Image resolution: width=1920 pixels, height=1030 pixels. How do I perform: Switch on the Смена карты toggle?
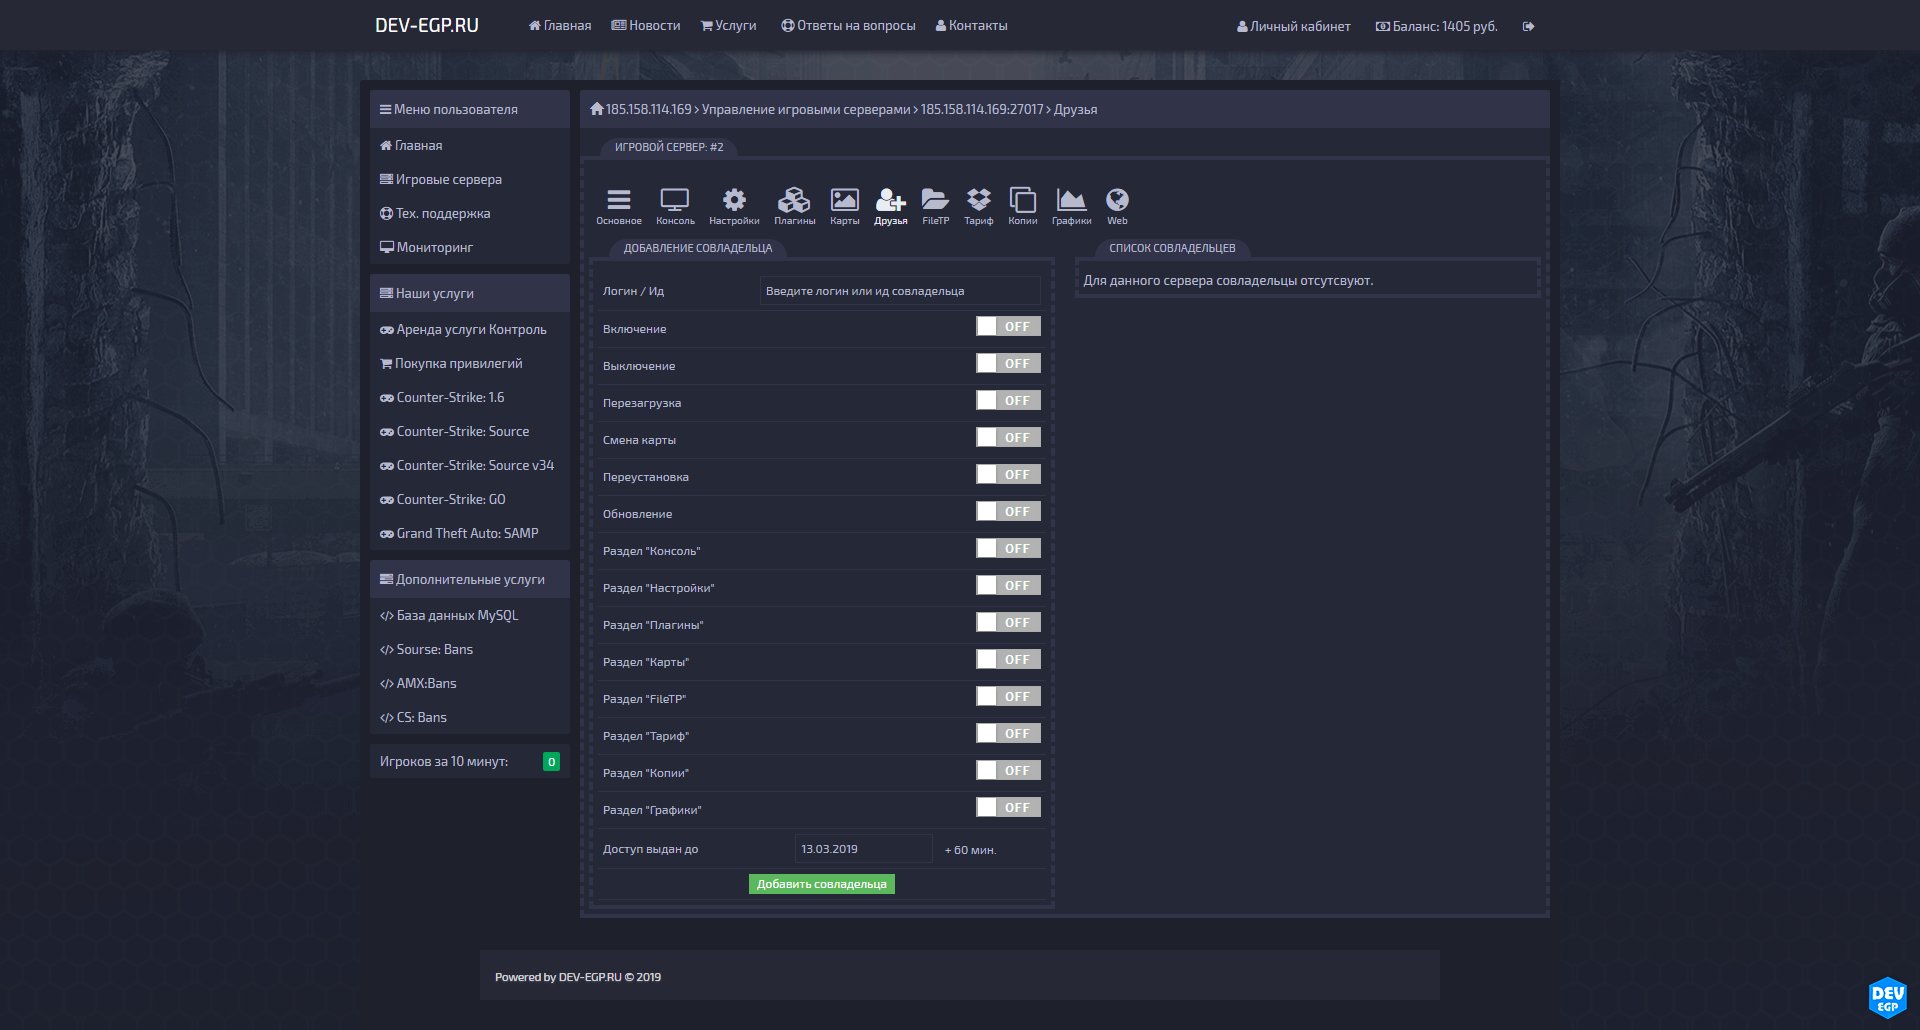pos(1008,438)
